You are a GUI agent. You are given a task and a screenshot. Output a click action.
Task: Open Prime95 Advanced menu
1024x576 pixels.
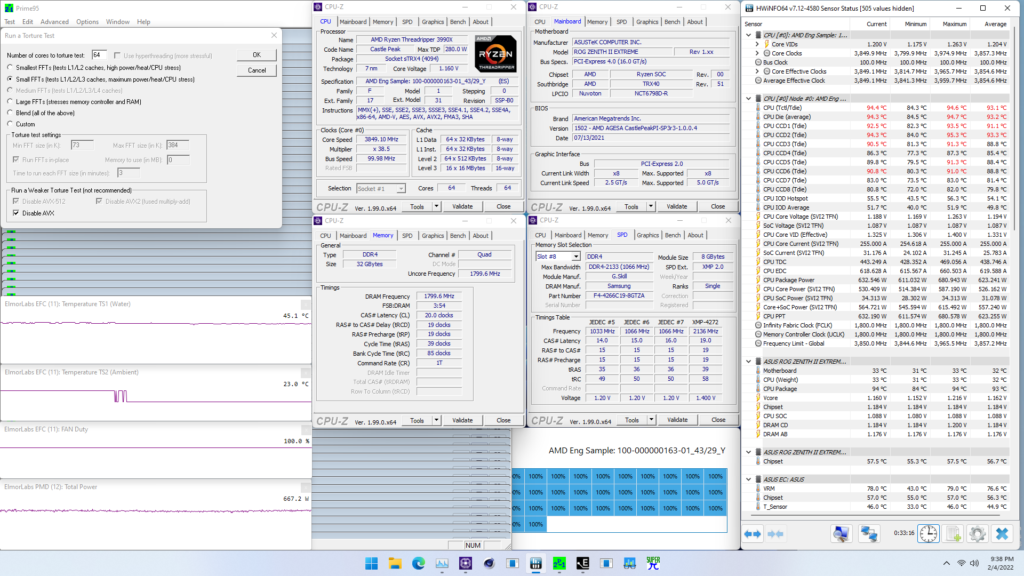54,22
